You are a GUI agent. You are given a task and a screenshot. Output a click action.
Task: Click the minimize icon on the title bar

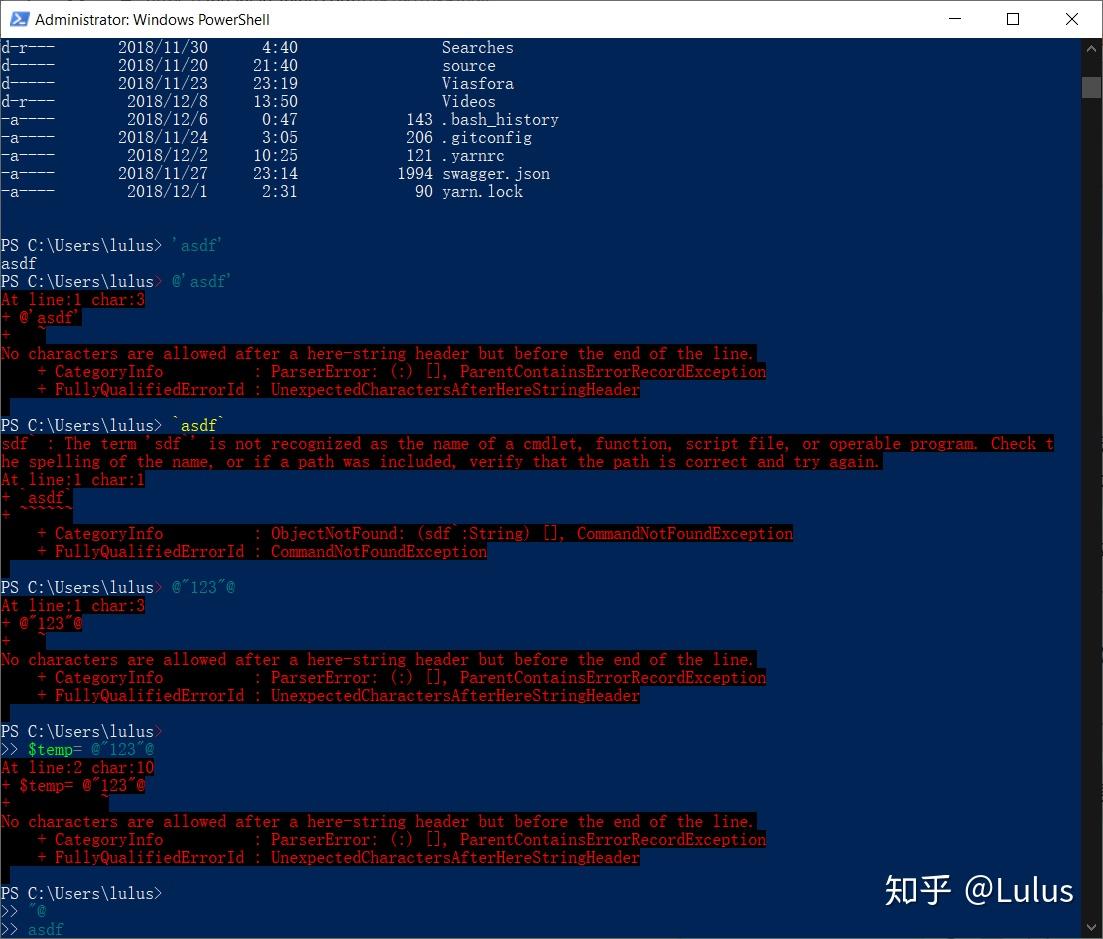click(954, 19)
